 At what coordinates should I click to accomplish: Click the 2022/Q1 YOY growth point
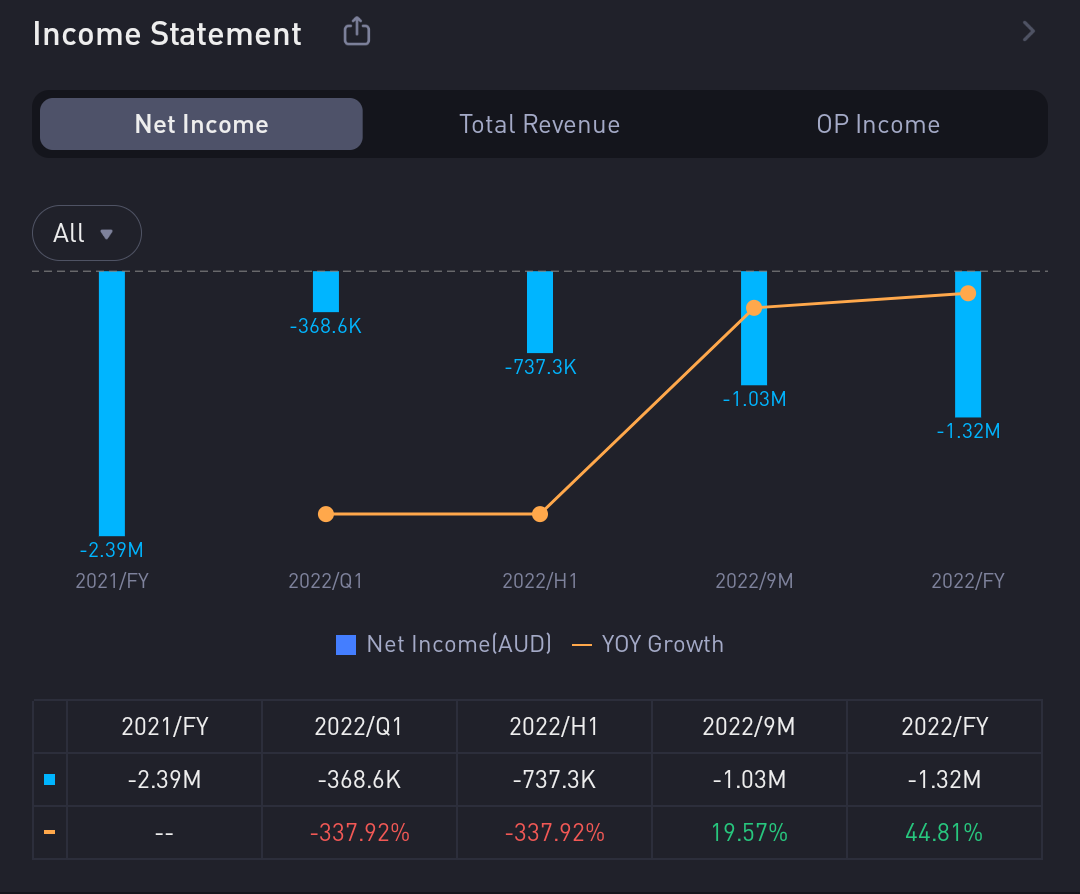pos(326,514)
